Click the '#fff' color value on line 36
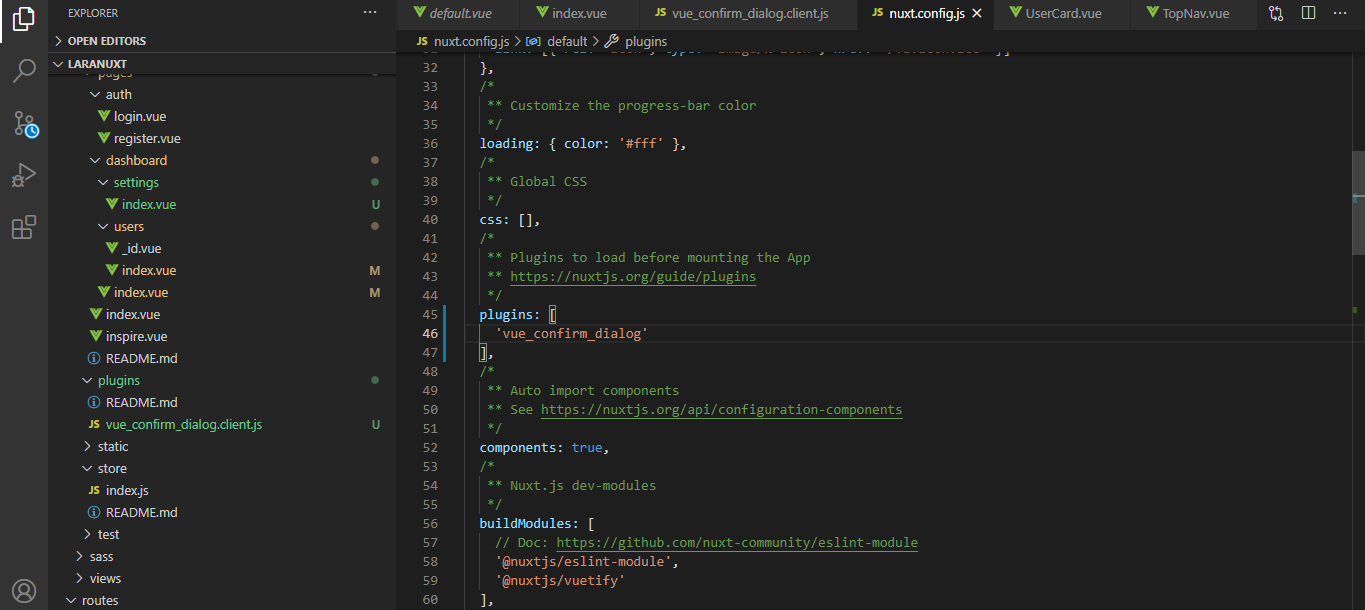This screenshot has width=1365, height=610. tap(641, 143)
